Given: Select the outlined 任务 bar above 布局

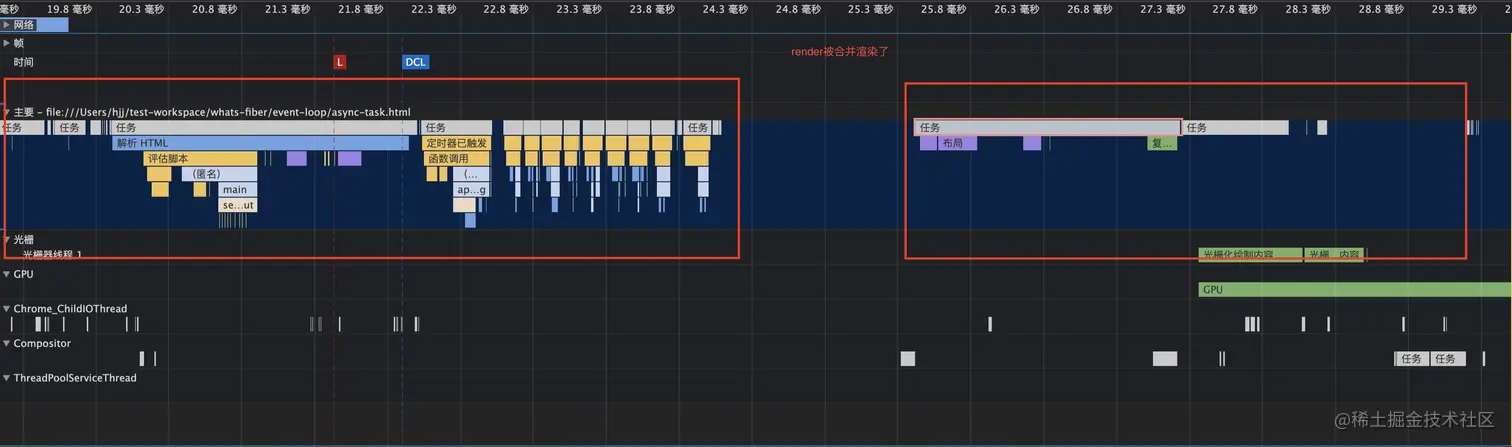Looking at the screenshot, I should 1048,128.
